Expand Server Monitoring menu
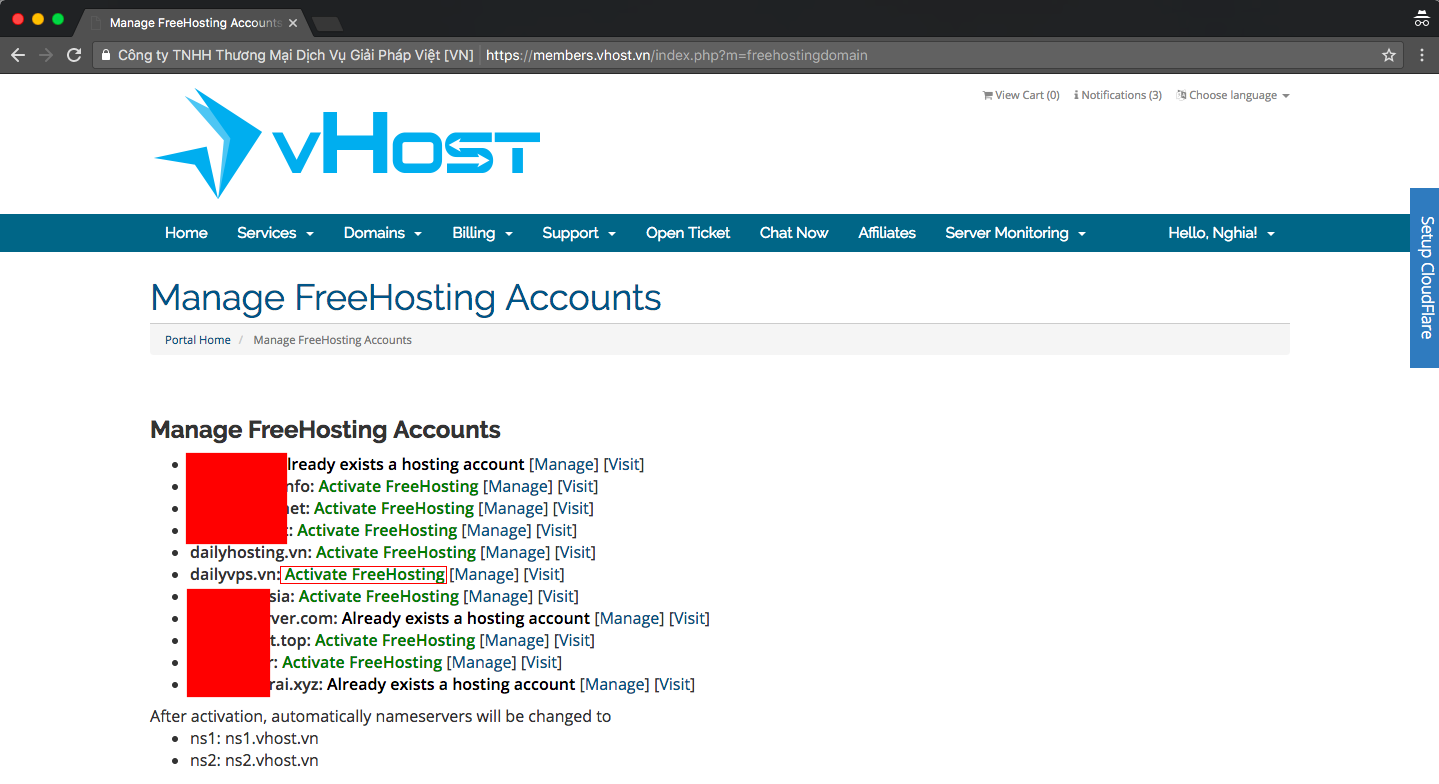 click(x=1015, y=233)
